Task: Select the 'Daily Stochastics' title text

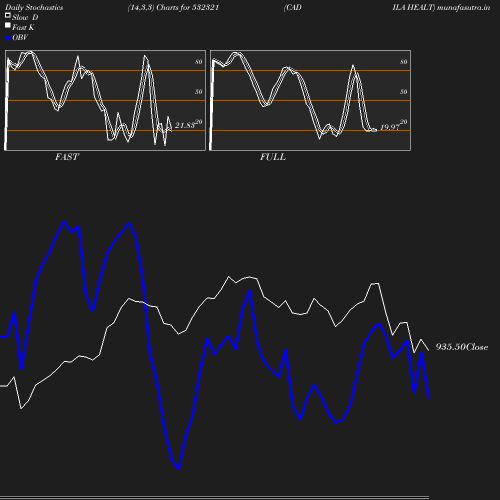Action: click(34, 8)
